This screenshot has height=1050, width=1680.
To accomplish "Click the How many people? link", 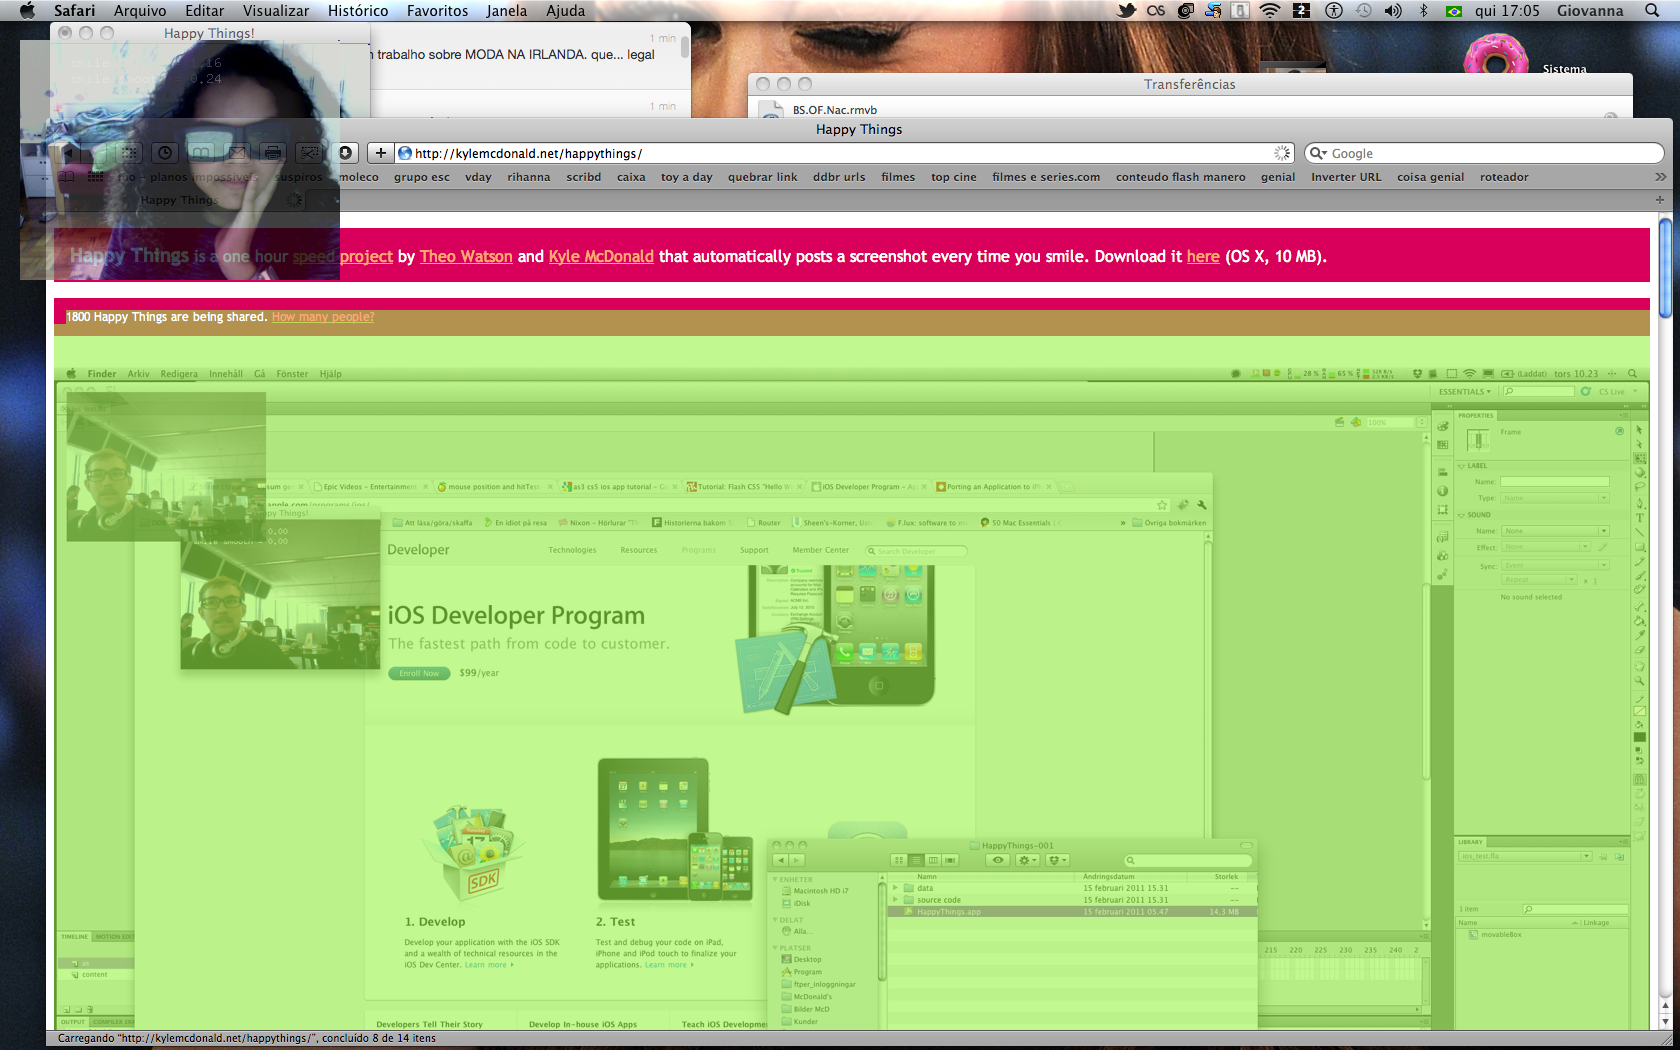I will (323, 317).
